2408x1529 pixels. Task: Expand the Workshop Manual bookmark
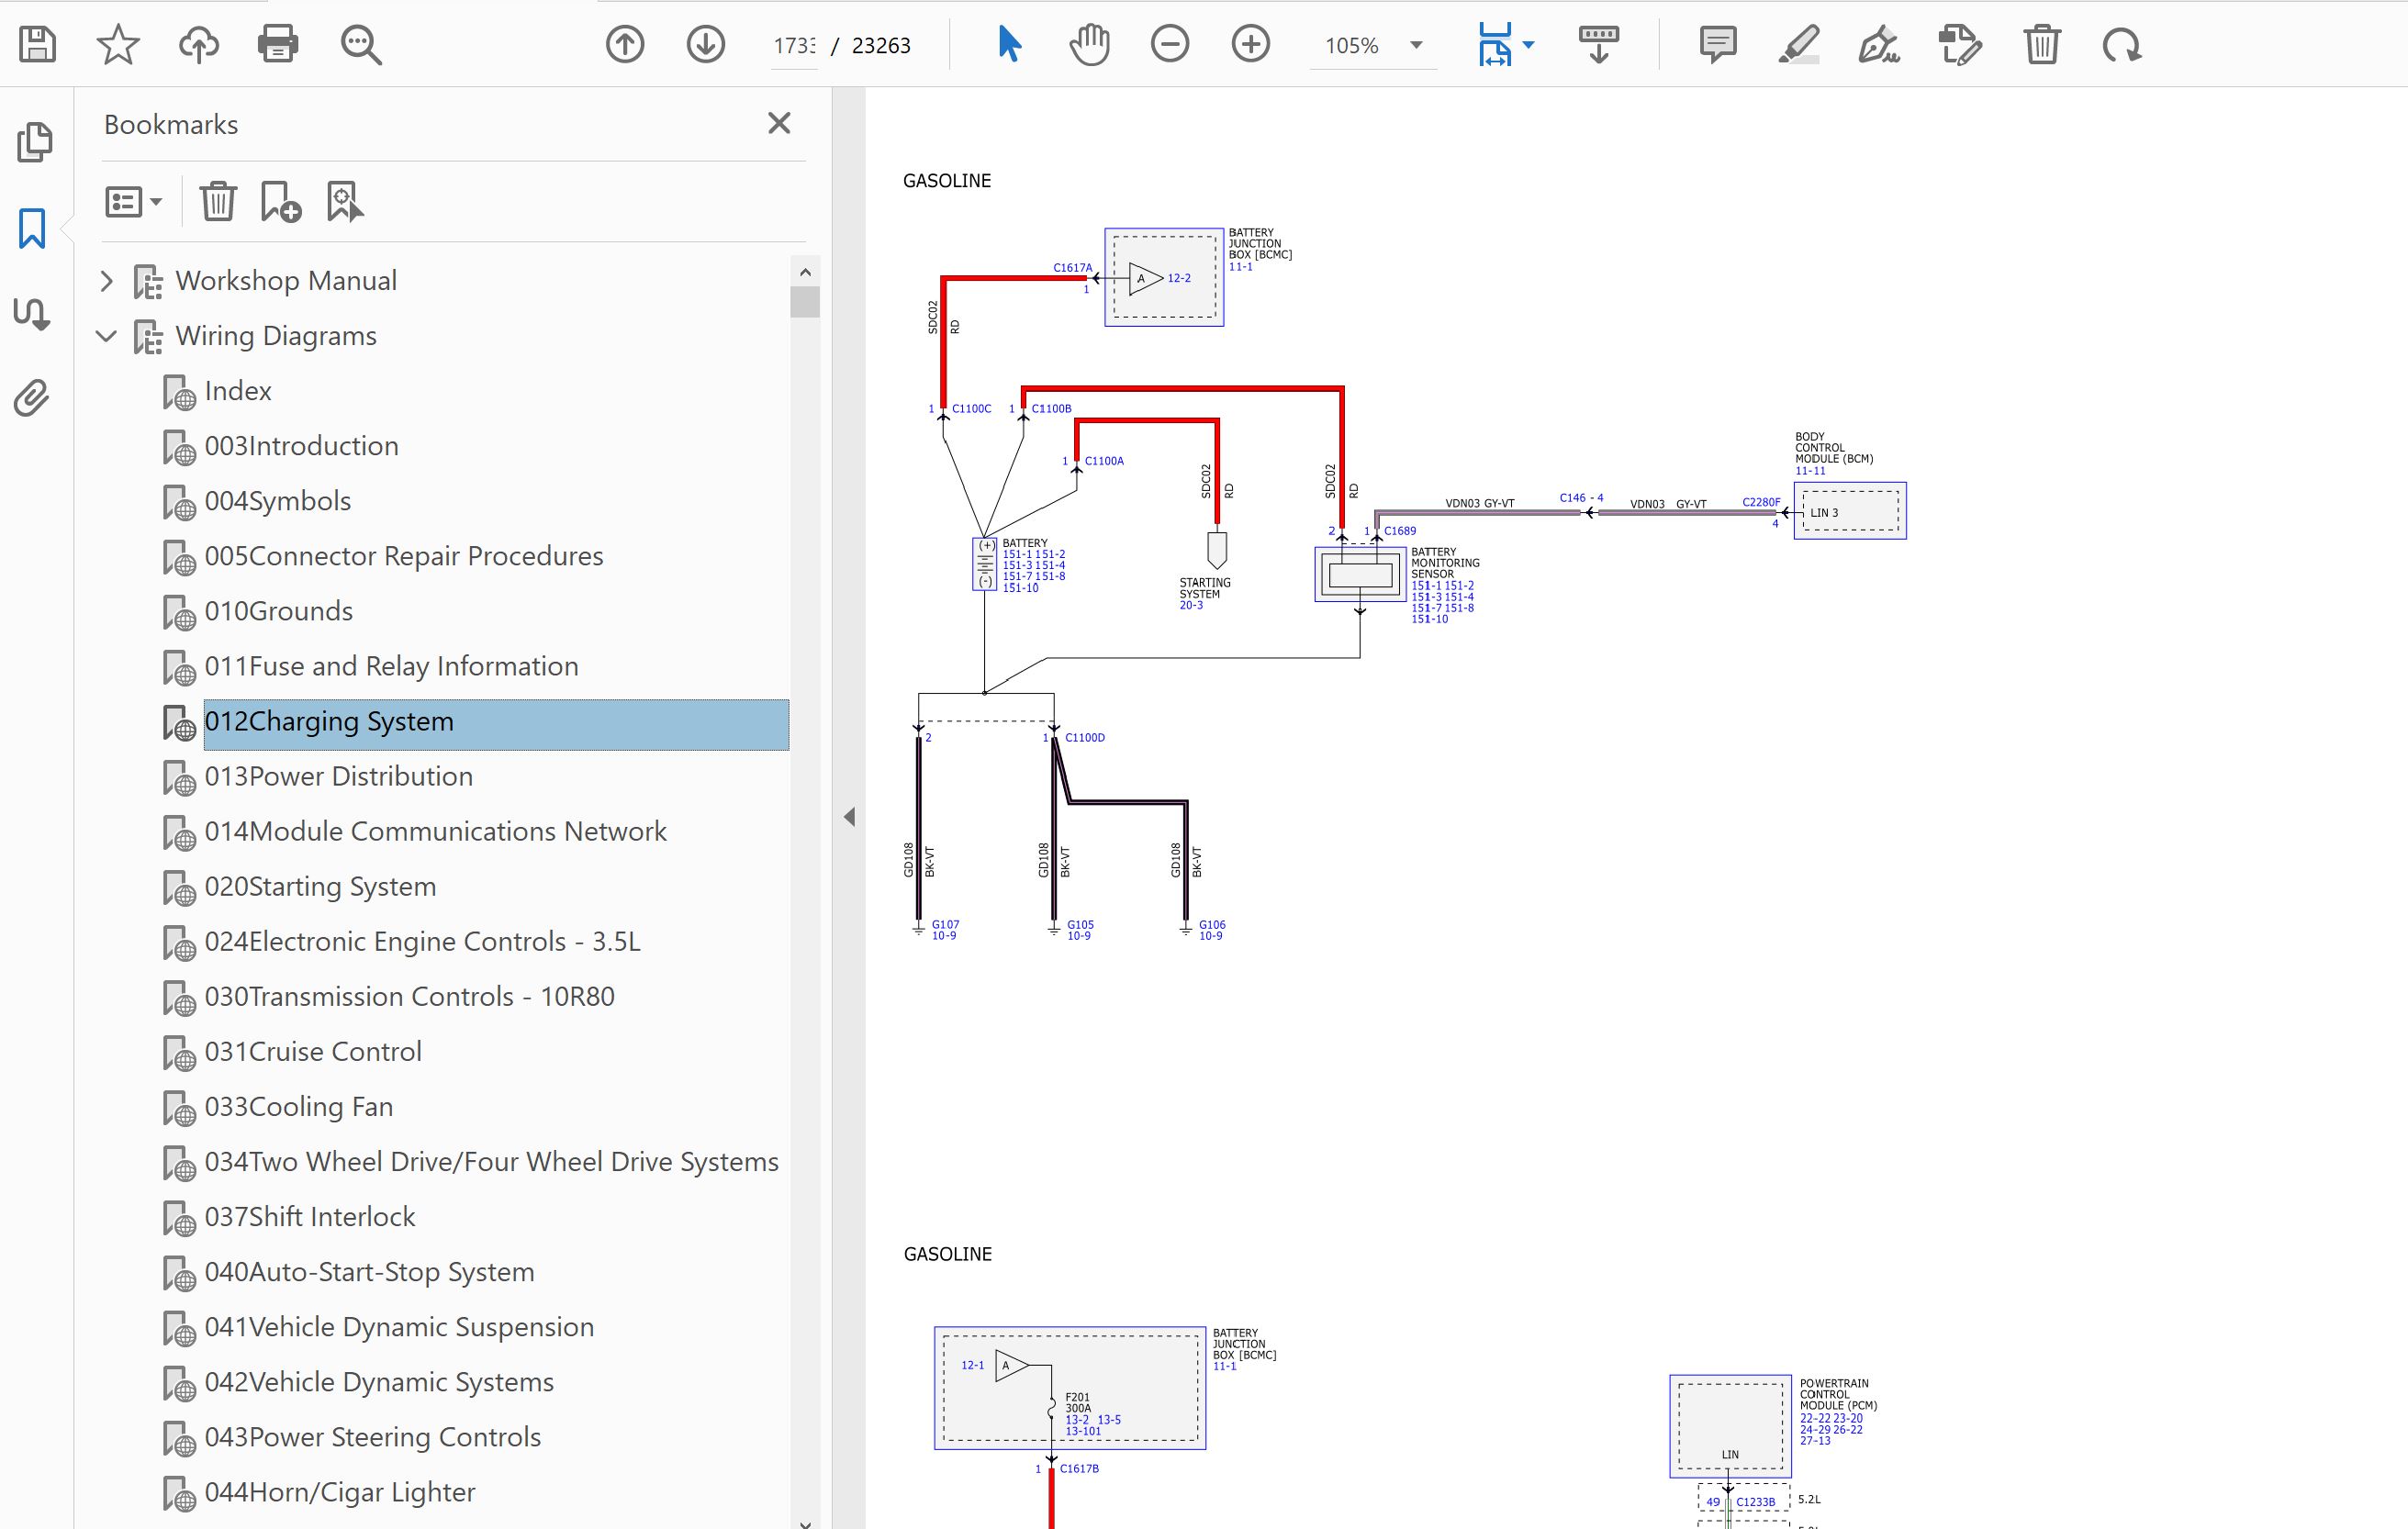(107, 281)
